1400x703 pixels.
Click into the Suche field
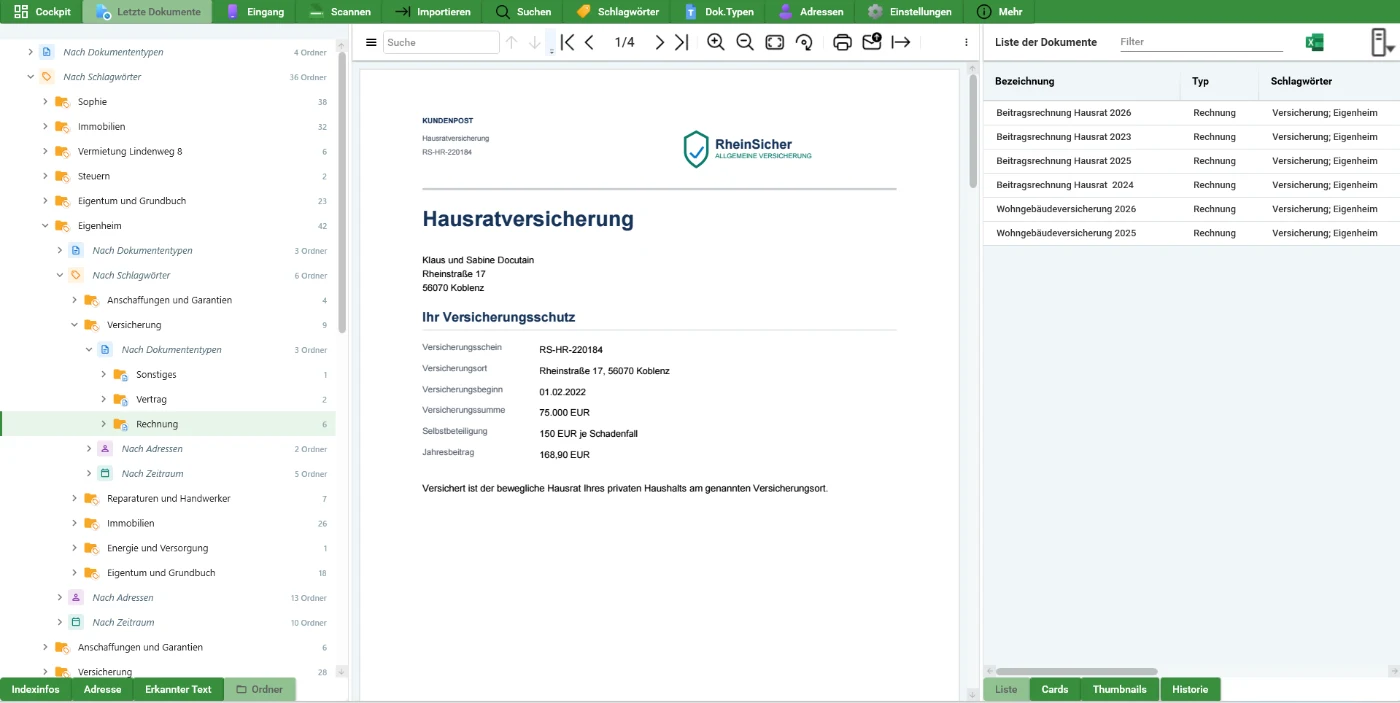[x=441, y=42]
